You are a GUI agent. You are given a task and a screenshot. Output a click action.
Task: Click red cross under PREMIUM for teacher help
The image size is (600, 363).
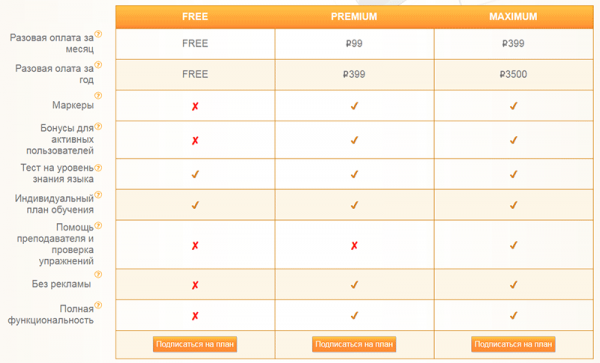354,246
